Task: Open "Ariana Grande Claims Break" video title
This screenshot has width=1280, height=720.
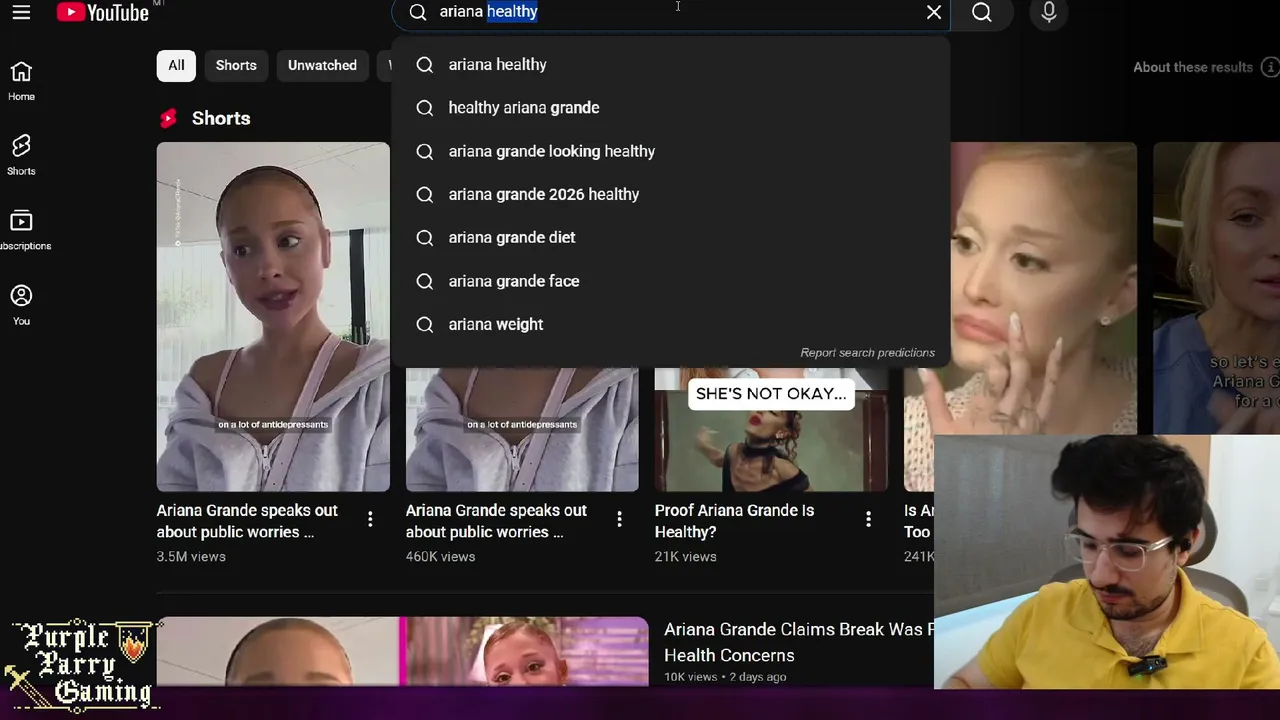Action: [x=798, y=642]
